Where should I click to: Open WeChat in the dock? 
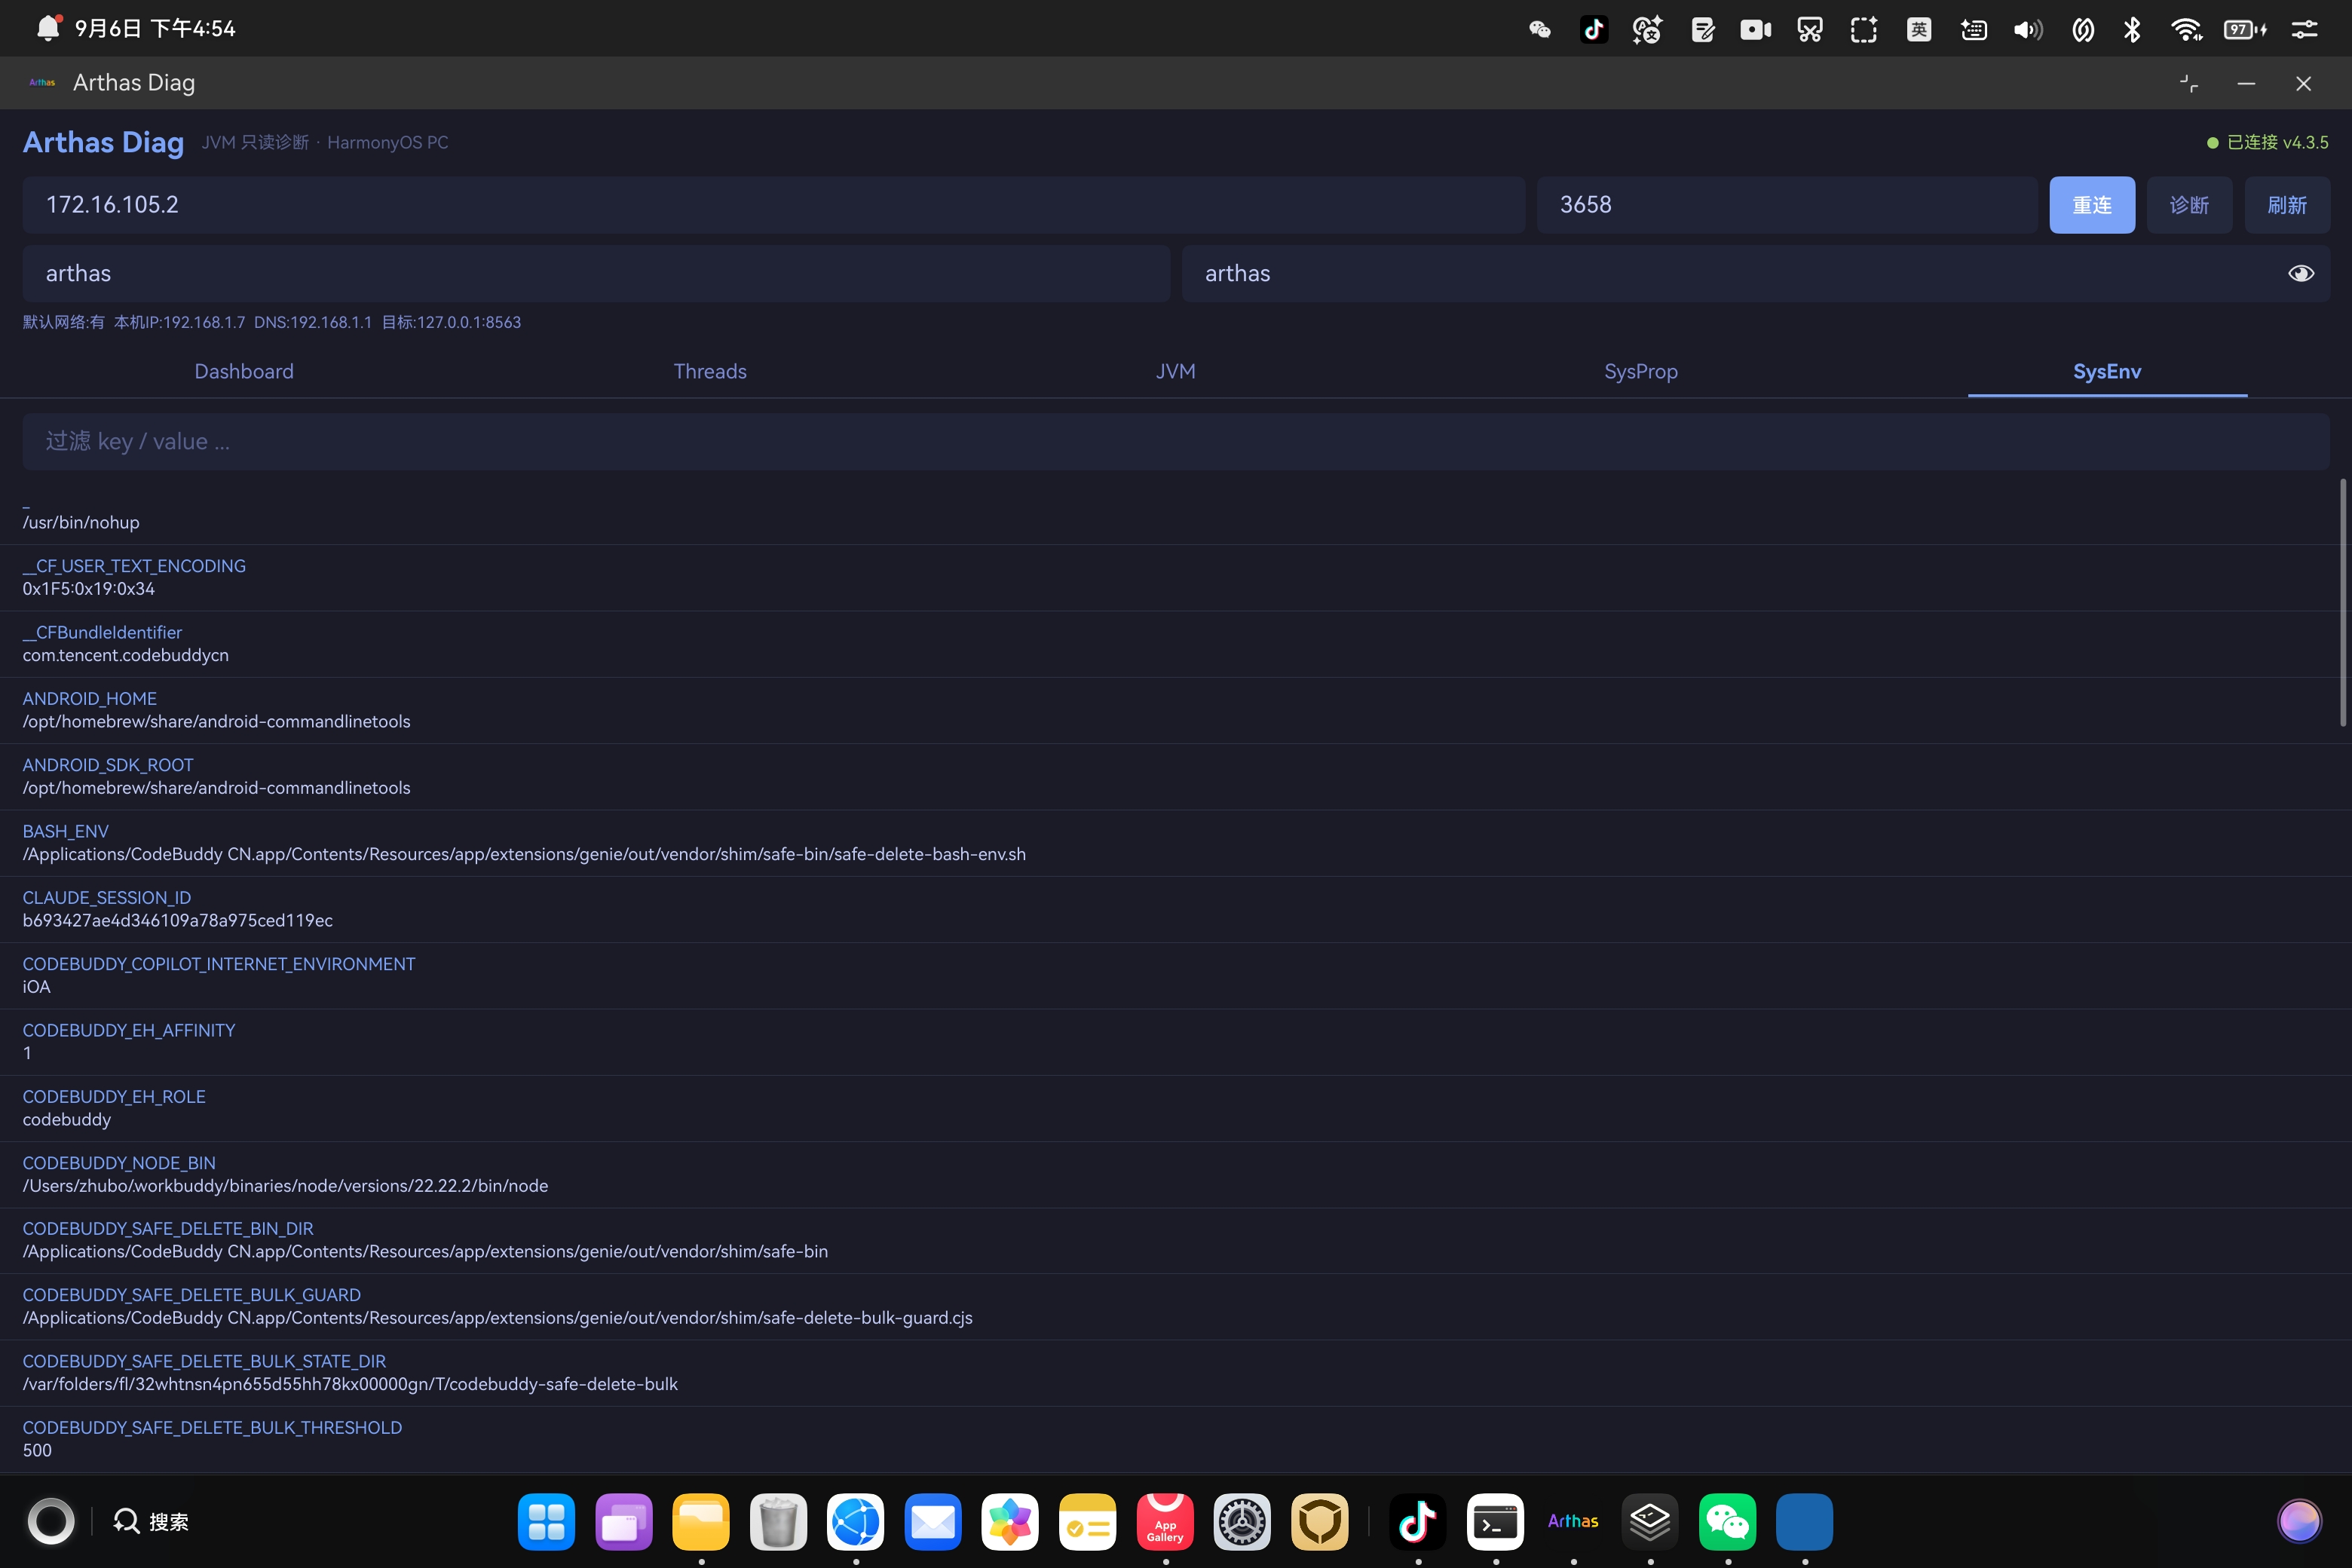pos(1727,1521)
